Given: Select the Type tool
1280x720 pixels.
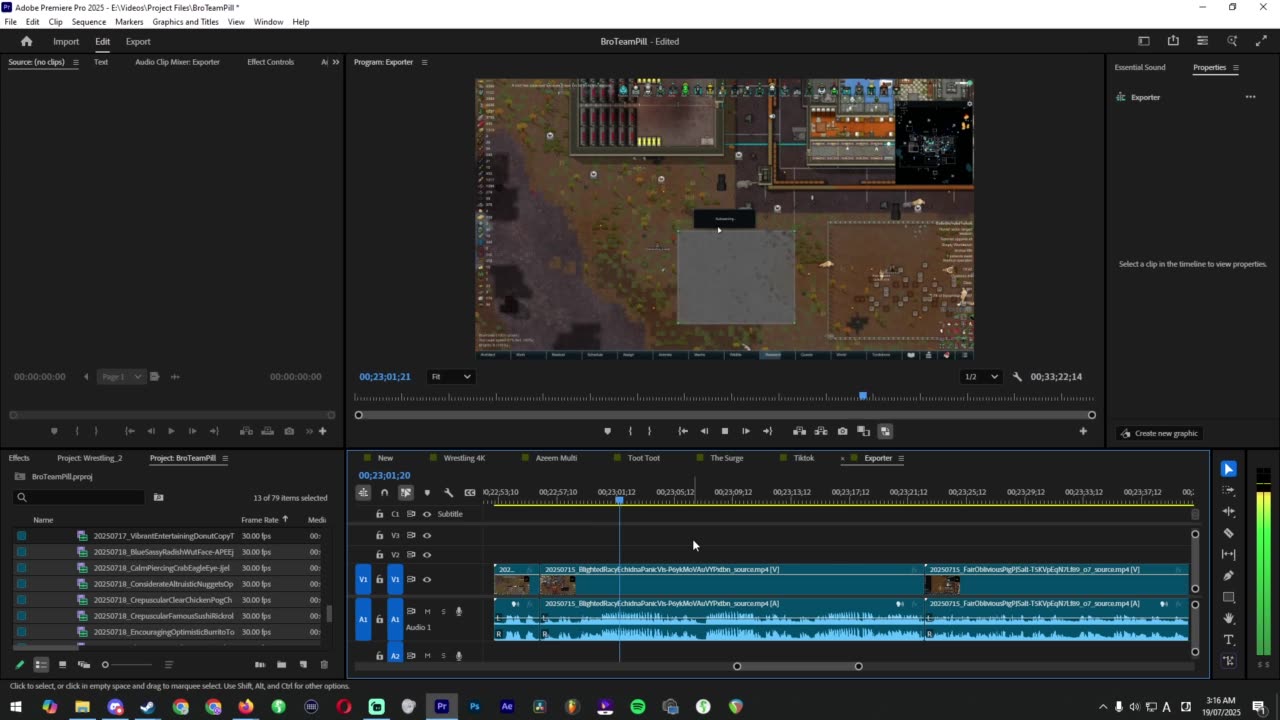Looking at the screenshot, I should click(1229, 640).
